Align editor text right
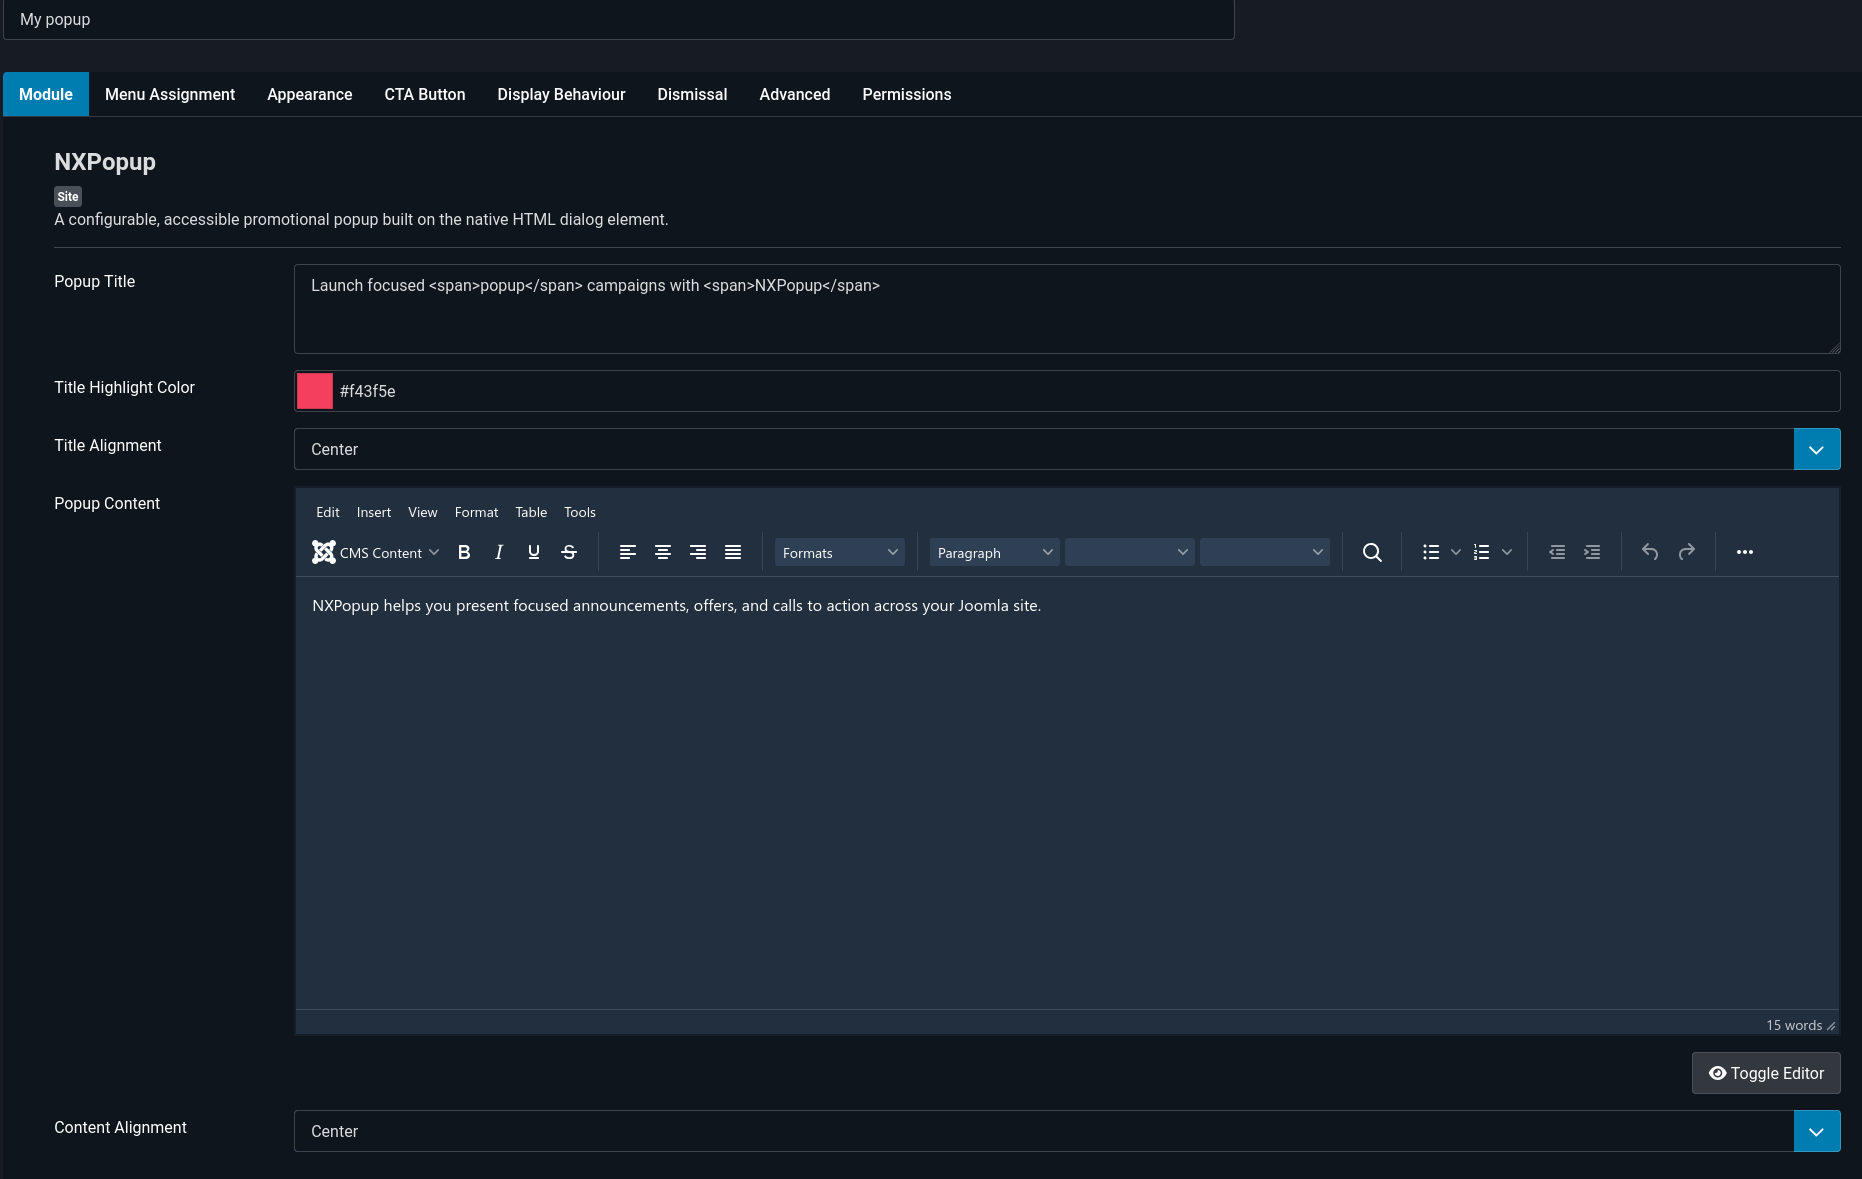Viewport: 1862px width, 1179px height. 698,552
